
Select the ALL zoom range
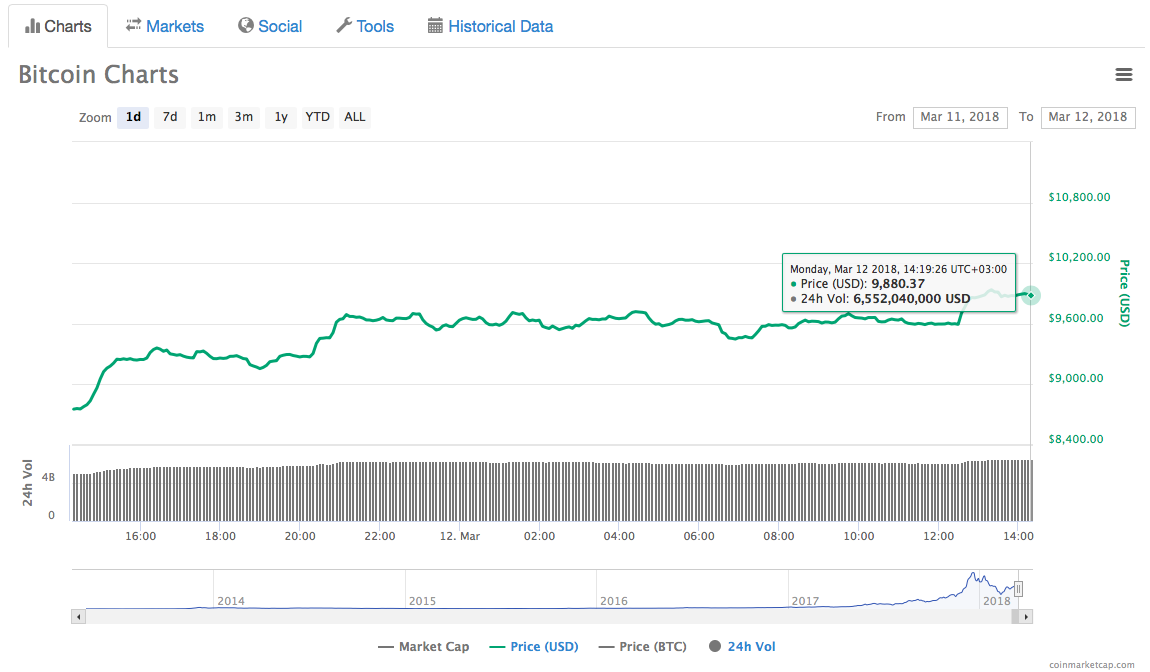point(354,117)
